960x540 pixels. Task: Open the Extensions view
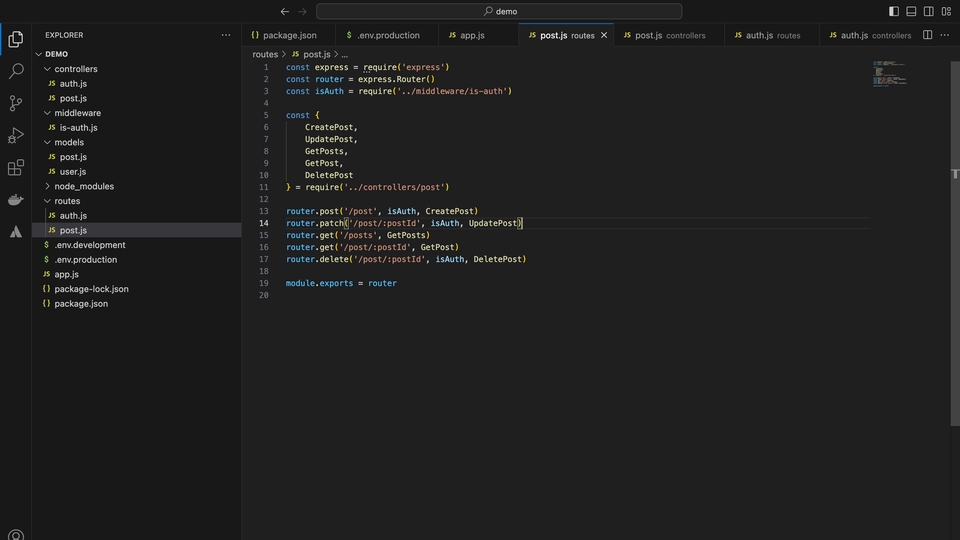(16, 167)
